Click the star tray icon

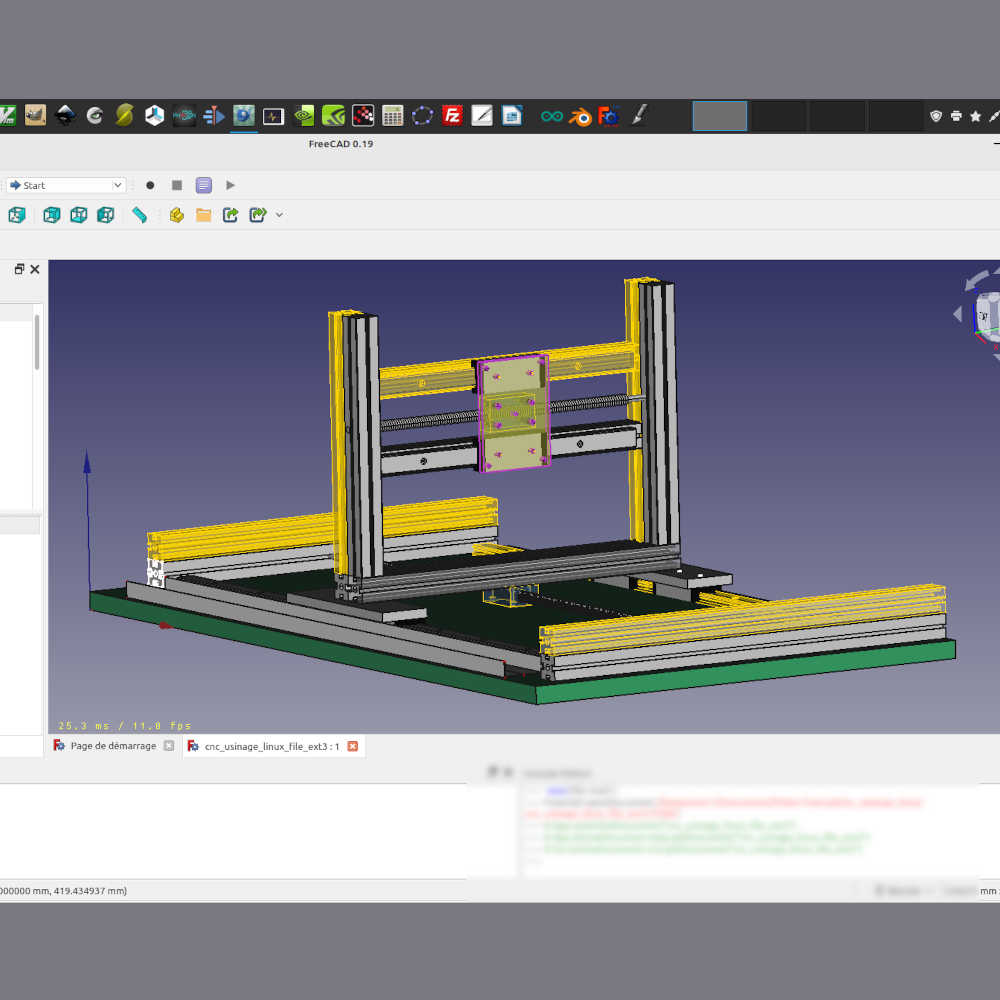(x=975, y=116)
